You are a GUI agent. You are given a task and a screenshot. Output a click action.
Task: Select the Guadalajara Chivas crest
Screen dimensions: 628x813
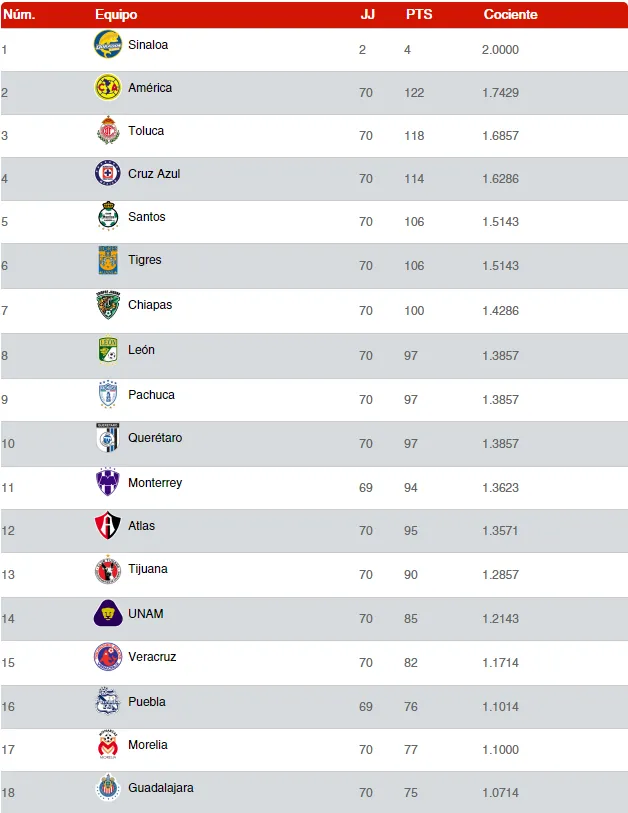pyautogui.click(x=108, y=788)
